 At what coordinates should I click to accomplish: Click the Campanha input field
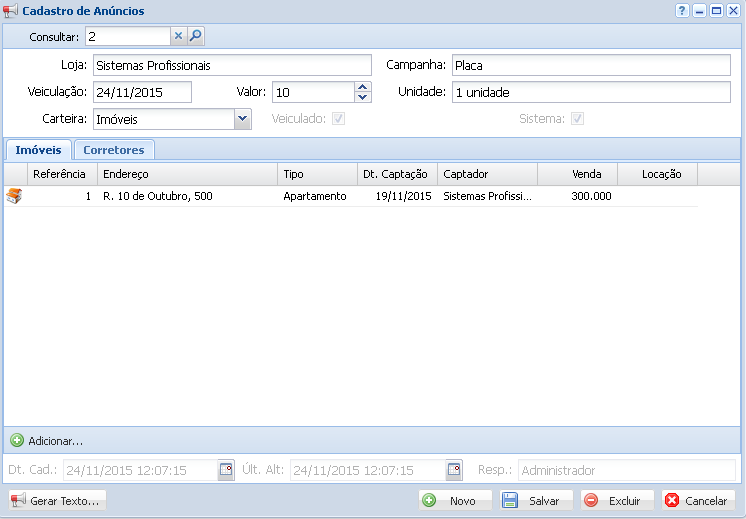(590, 65)
